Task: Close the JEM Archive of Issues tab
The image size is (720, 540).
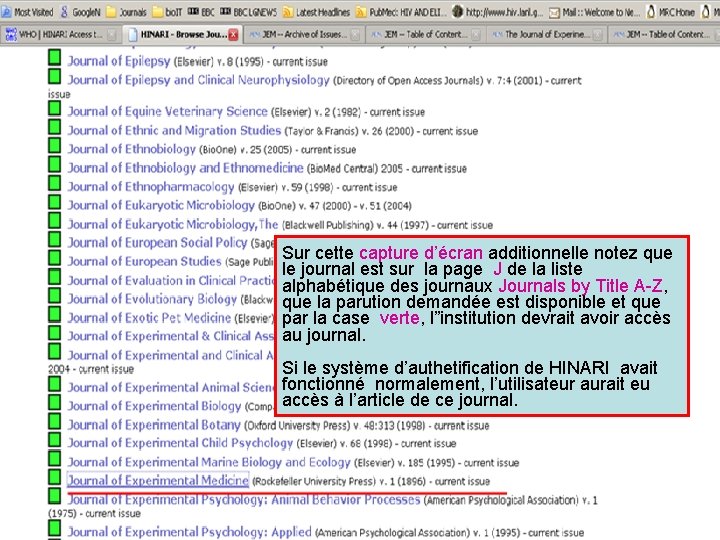Action: (x=355, y=34)
